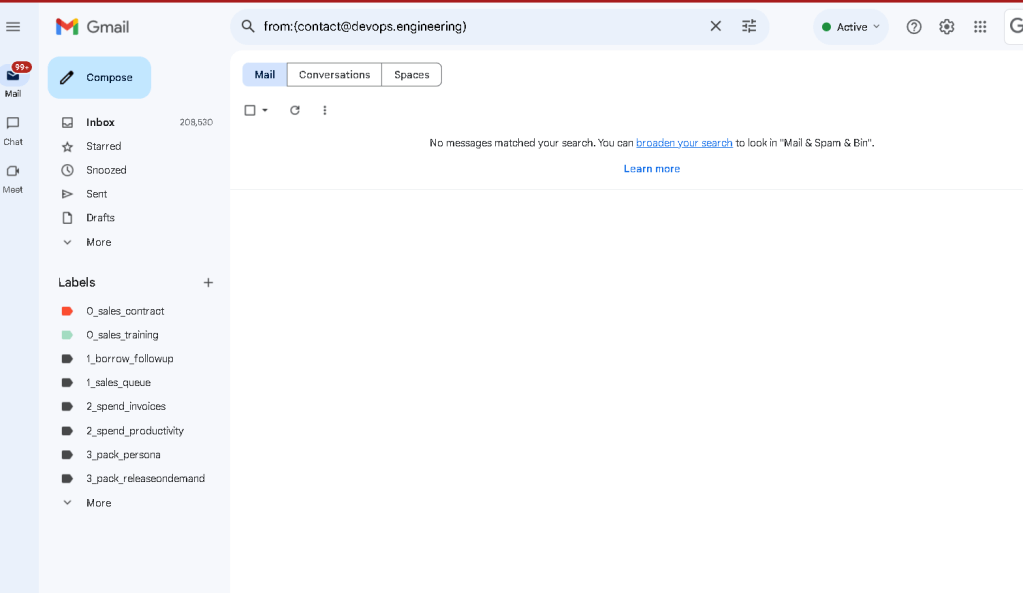Click the 2_spend_invoices label tag icon
The height and width of the screenshot is (593, 1023).
click(67, 406)
